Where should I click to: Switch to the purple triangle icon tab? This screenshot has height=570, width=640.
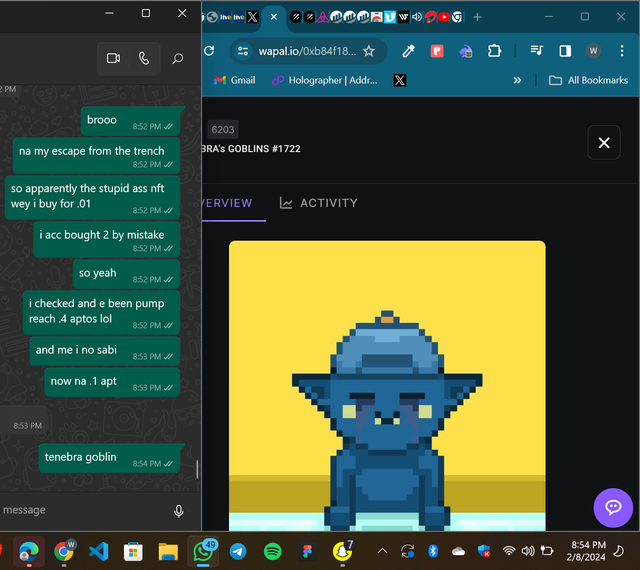coord(322,17)
